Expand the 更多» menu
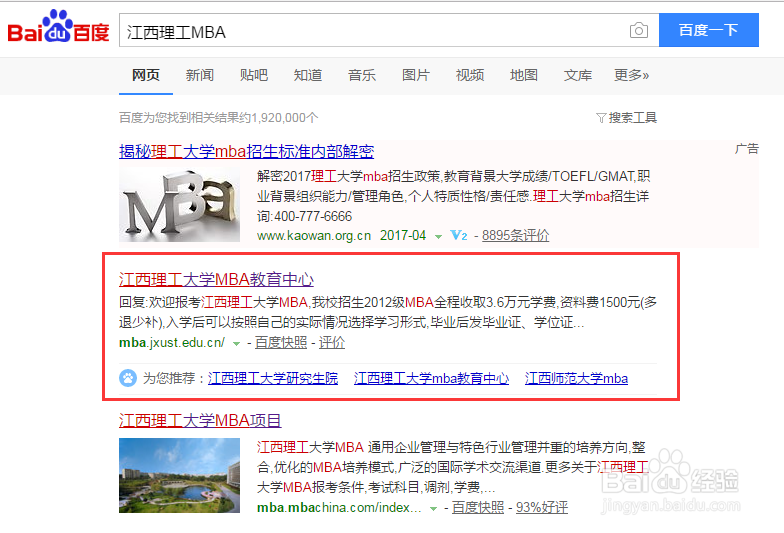This screenshot has height=533, width=784. click(x=632, y=76)
